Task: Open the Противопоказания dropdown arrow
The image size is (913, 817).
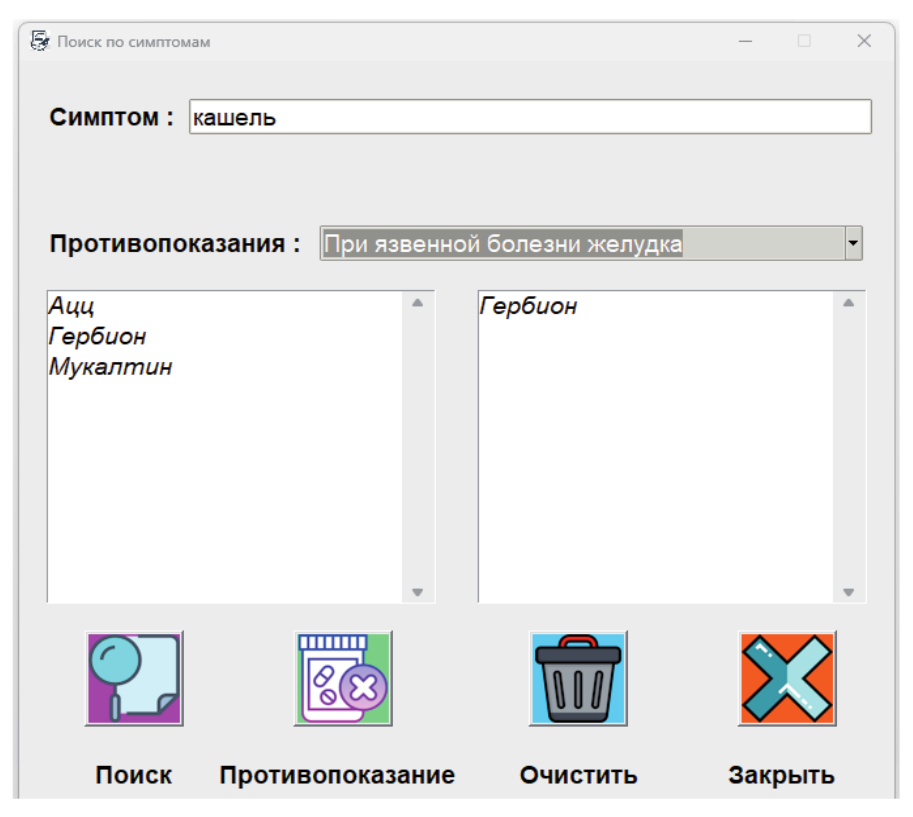Action: (x=853, y=243)
